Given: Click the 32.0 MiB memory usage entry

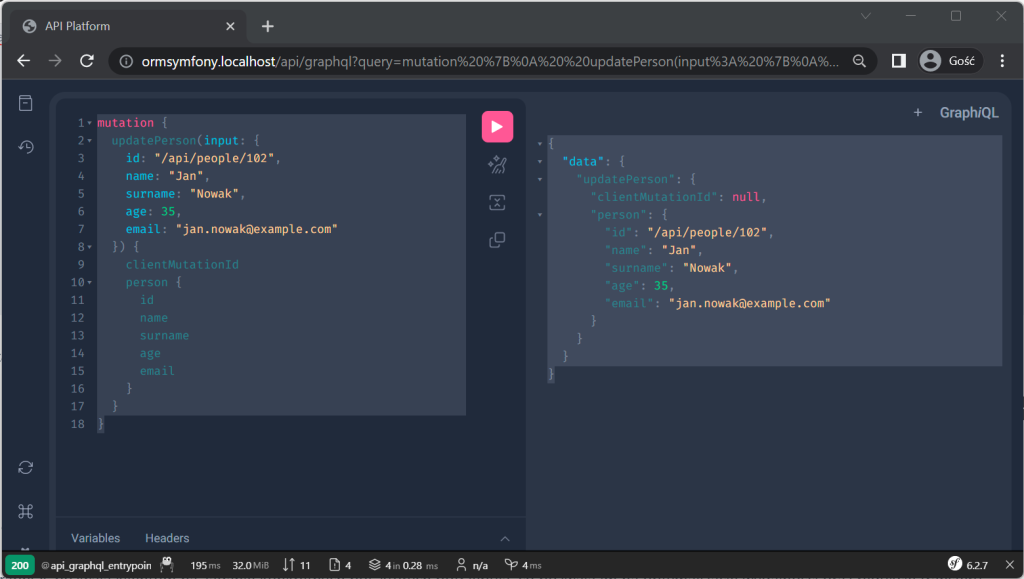Looking at the screenshot, I should pos(250,565).
